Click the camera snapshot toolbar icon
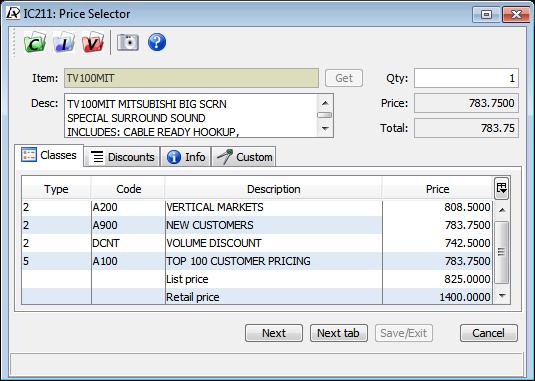This screenshot has width=535, height=381. click(128, 42)
